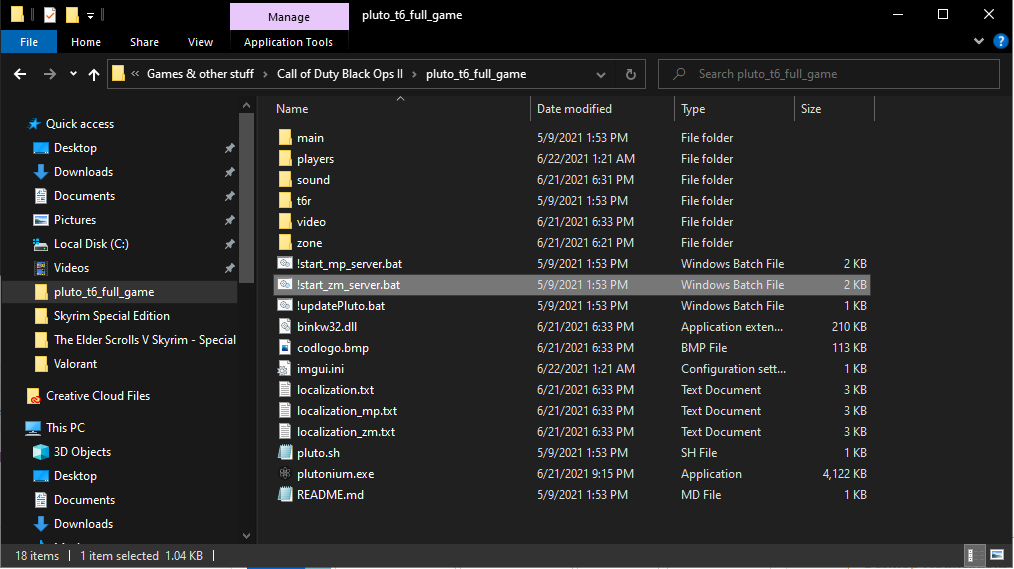
Task: Expand chevron after Games & other stuff
Action: (x=265, y=74)
